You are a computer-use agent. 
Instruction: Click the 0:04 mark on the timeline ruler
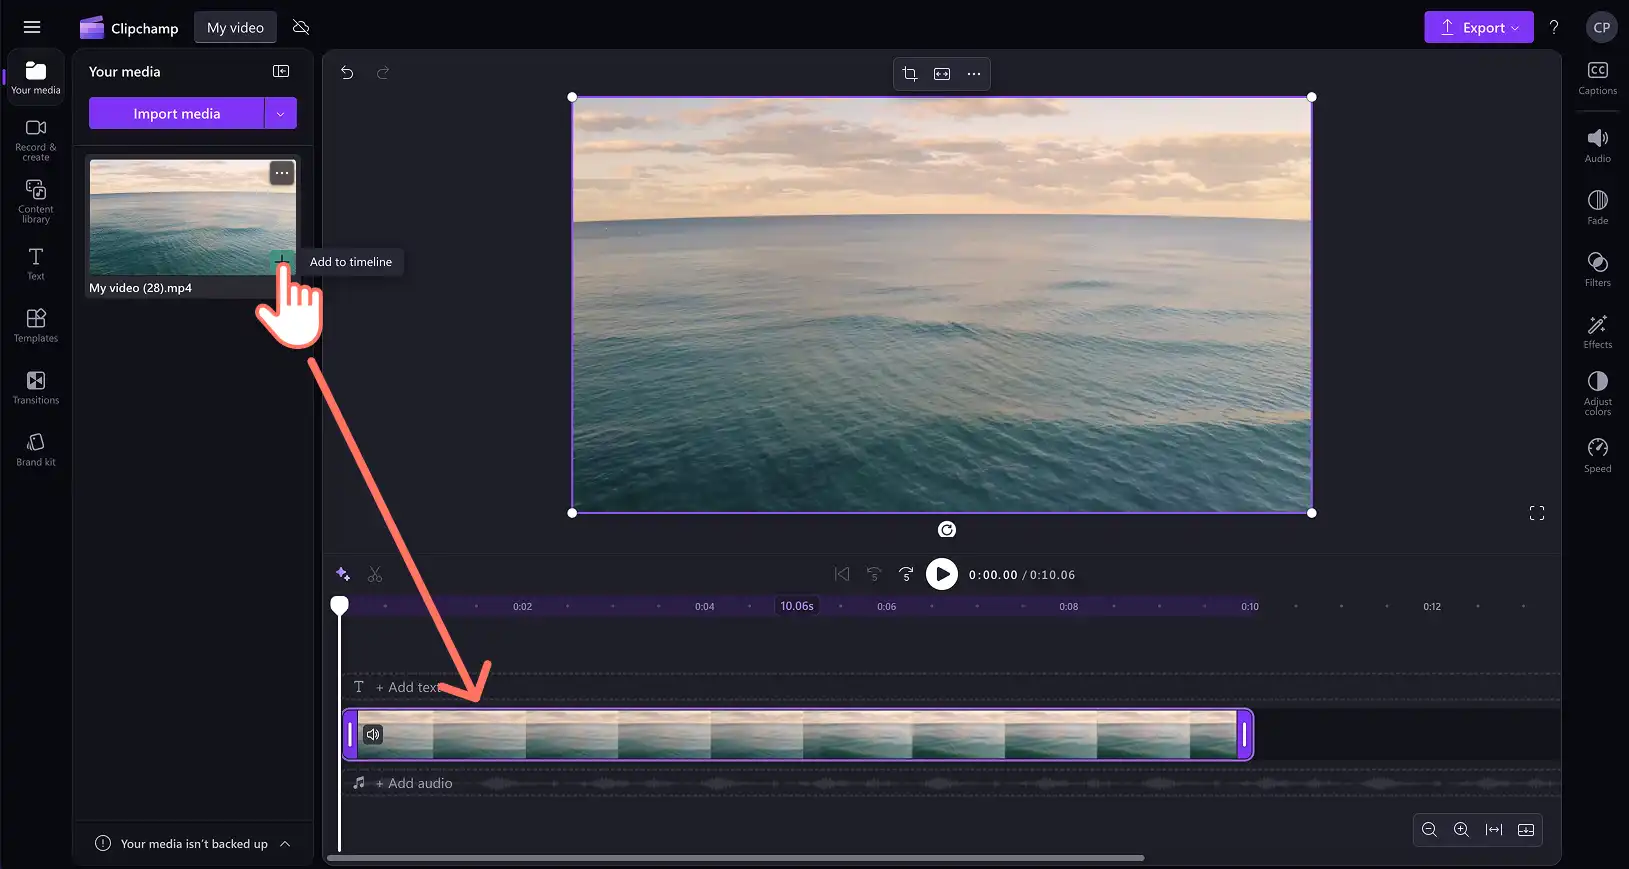click(705, 606)
